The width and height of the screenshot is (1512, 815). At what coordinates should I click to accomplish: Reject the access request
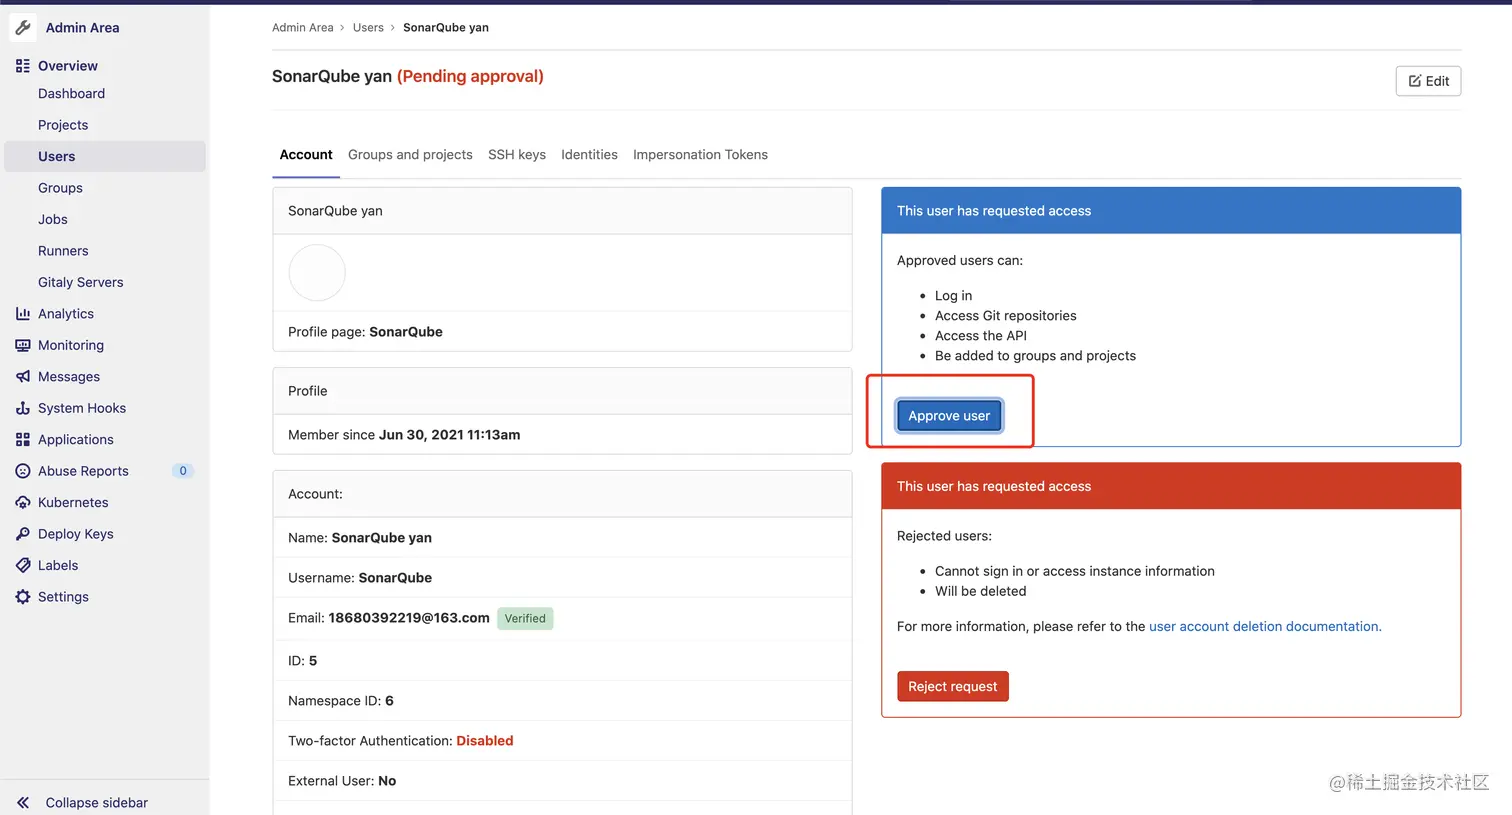pyautogui.click(x=952, y=686)
